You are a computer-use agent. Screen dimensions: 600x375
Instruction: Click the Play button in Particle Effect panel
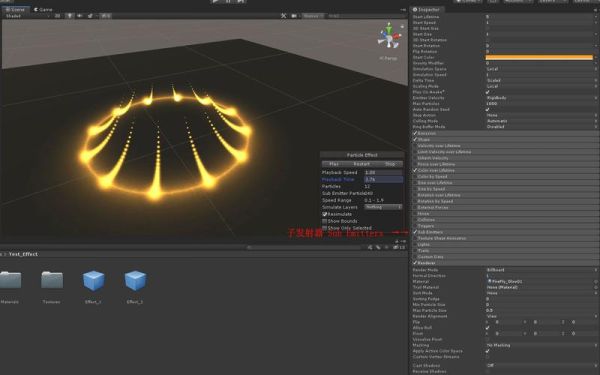pos(334,164)
